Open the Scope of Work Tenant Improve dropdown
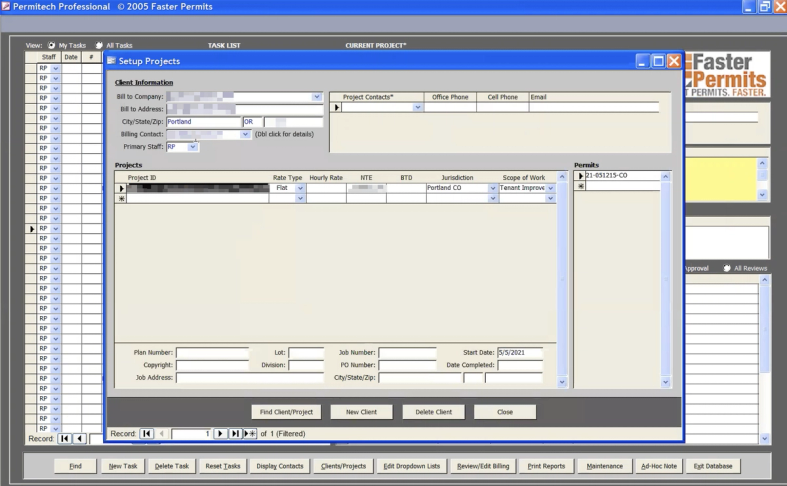The image size is (787, 486). [x=551, y=188]
